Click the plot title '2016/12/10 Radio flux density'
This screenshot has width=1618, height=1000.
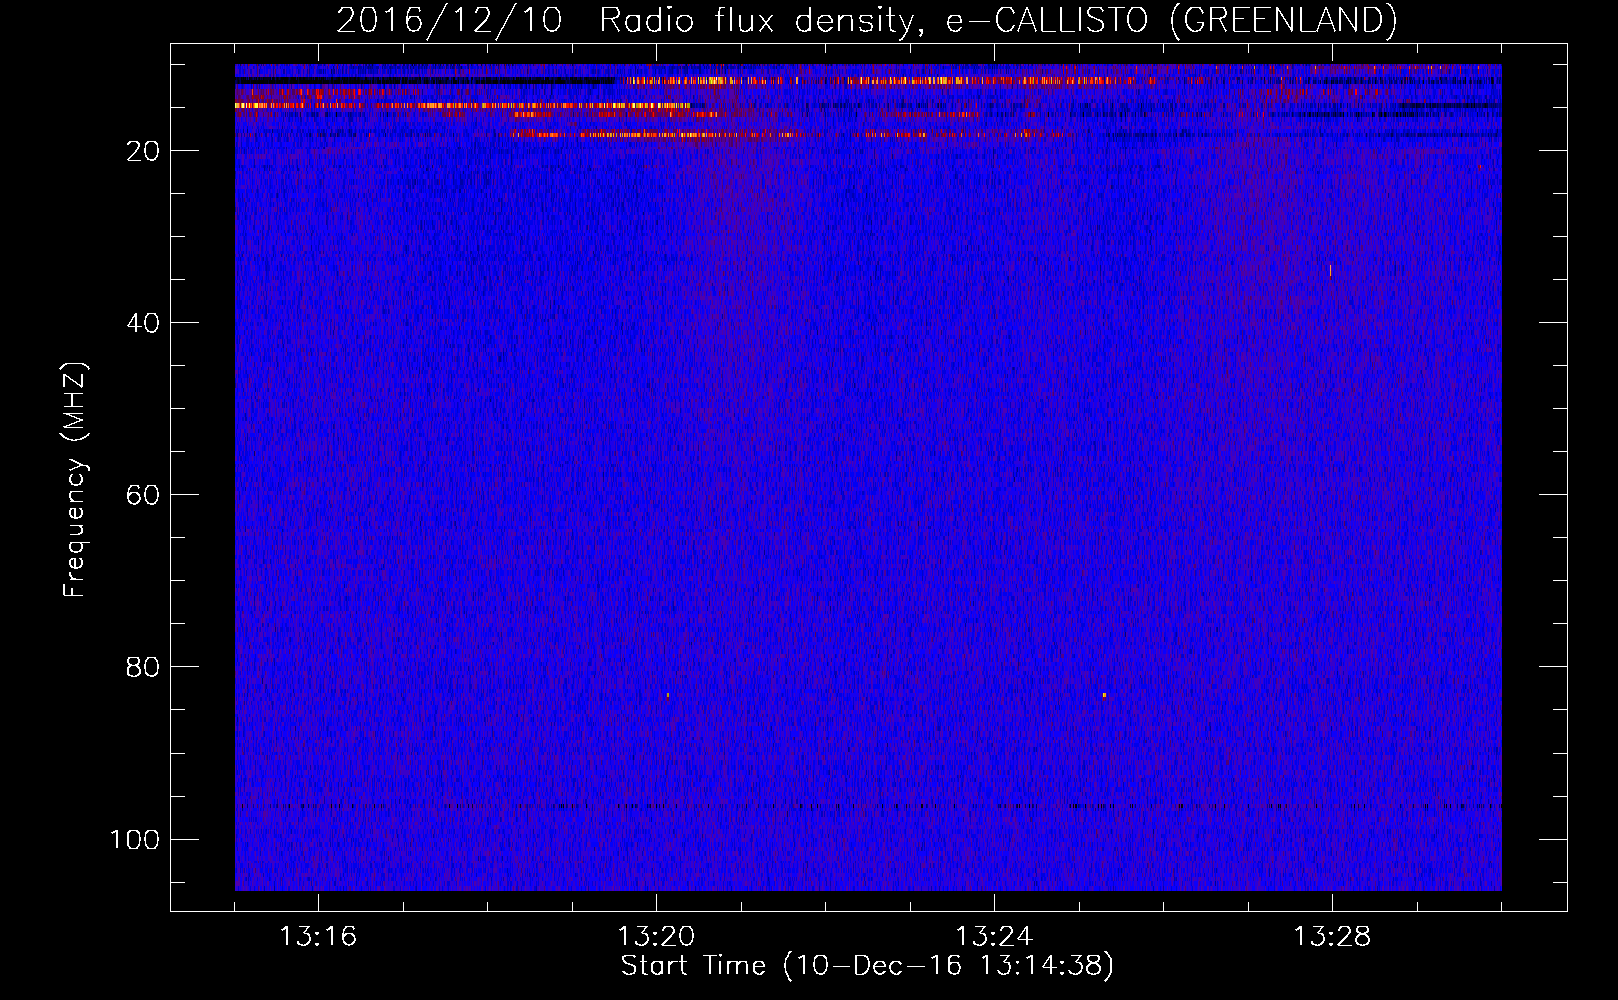tap(866, 21)
